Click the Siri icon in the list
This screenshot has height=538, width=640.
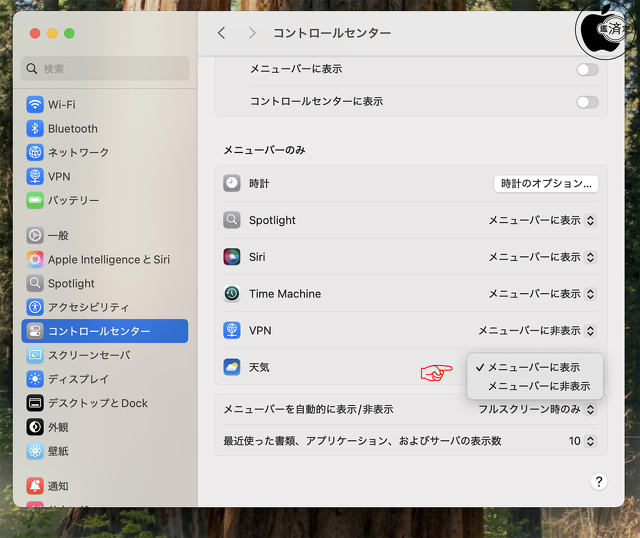(x=232, y=257)
